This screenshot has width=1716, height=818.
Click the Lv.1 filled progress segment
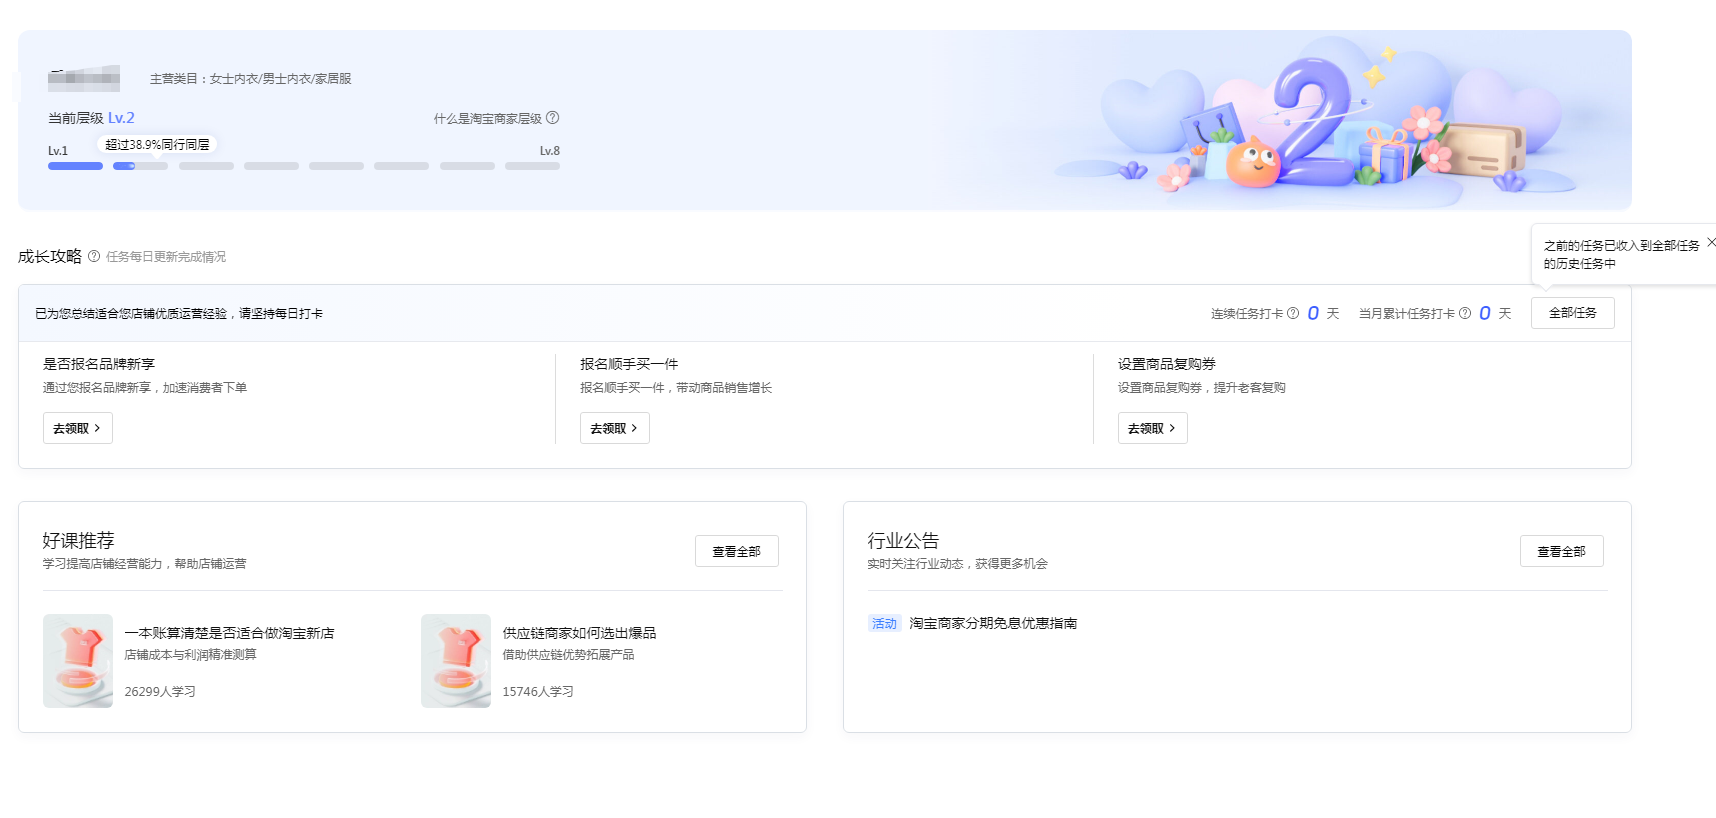tap(75, 166)
